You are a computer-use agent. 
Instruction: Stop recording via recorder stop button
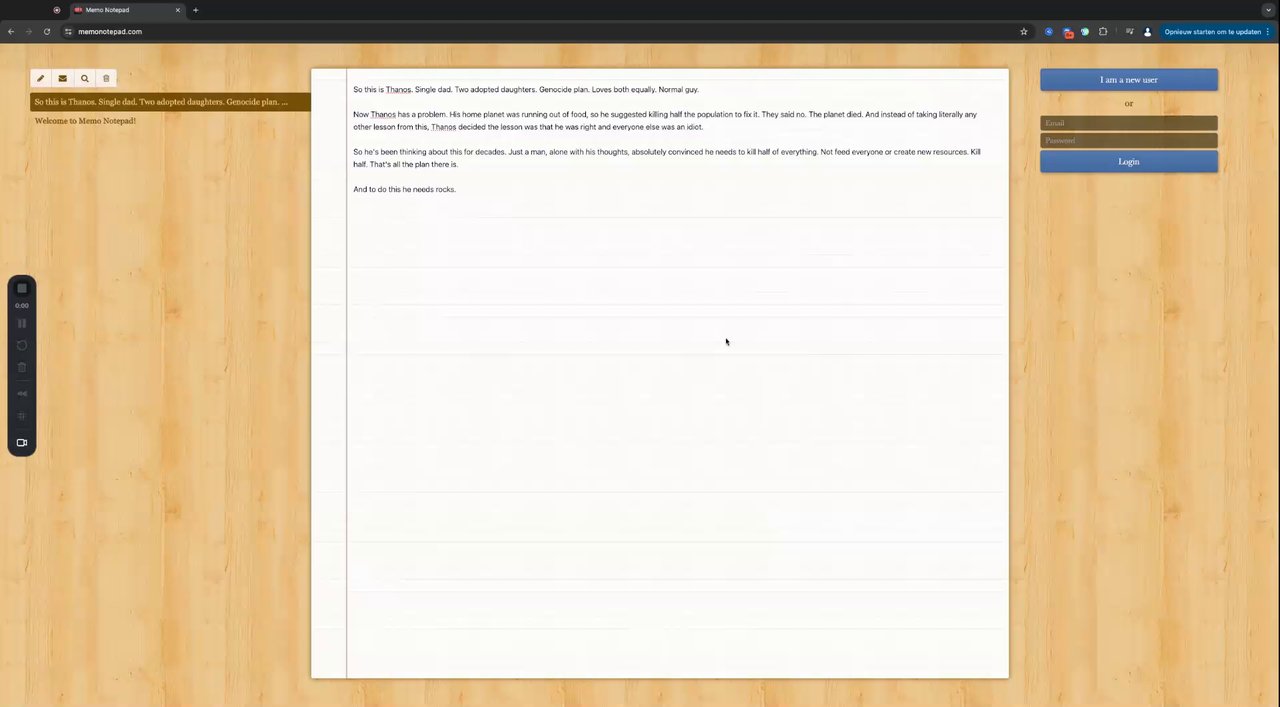pyautogui.click(x=22, y=288)
